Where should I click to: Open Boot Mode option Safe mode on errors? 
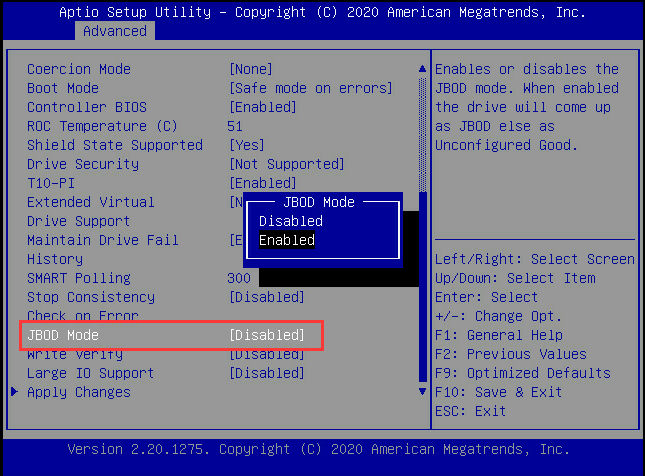(x=311, y=88)
